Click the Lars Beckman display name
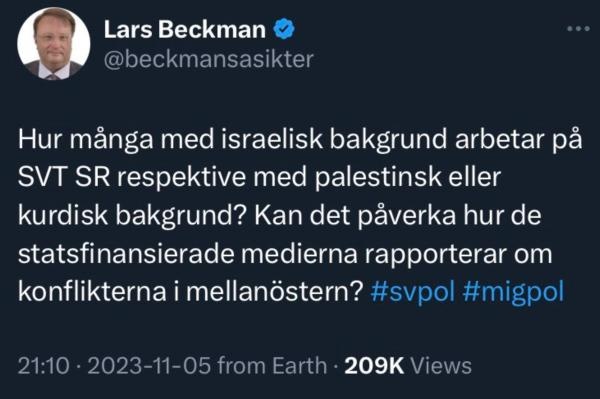This screenshot has height=399, width=600. pyautogui.click(x=185, y=29)
